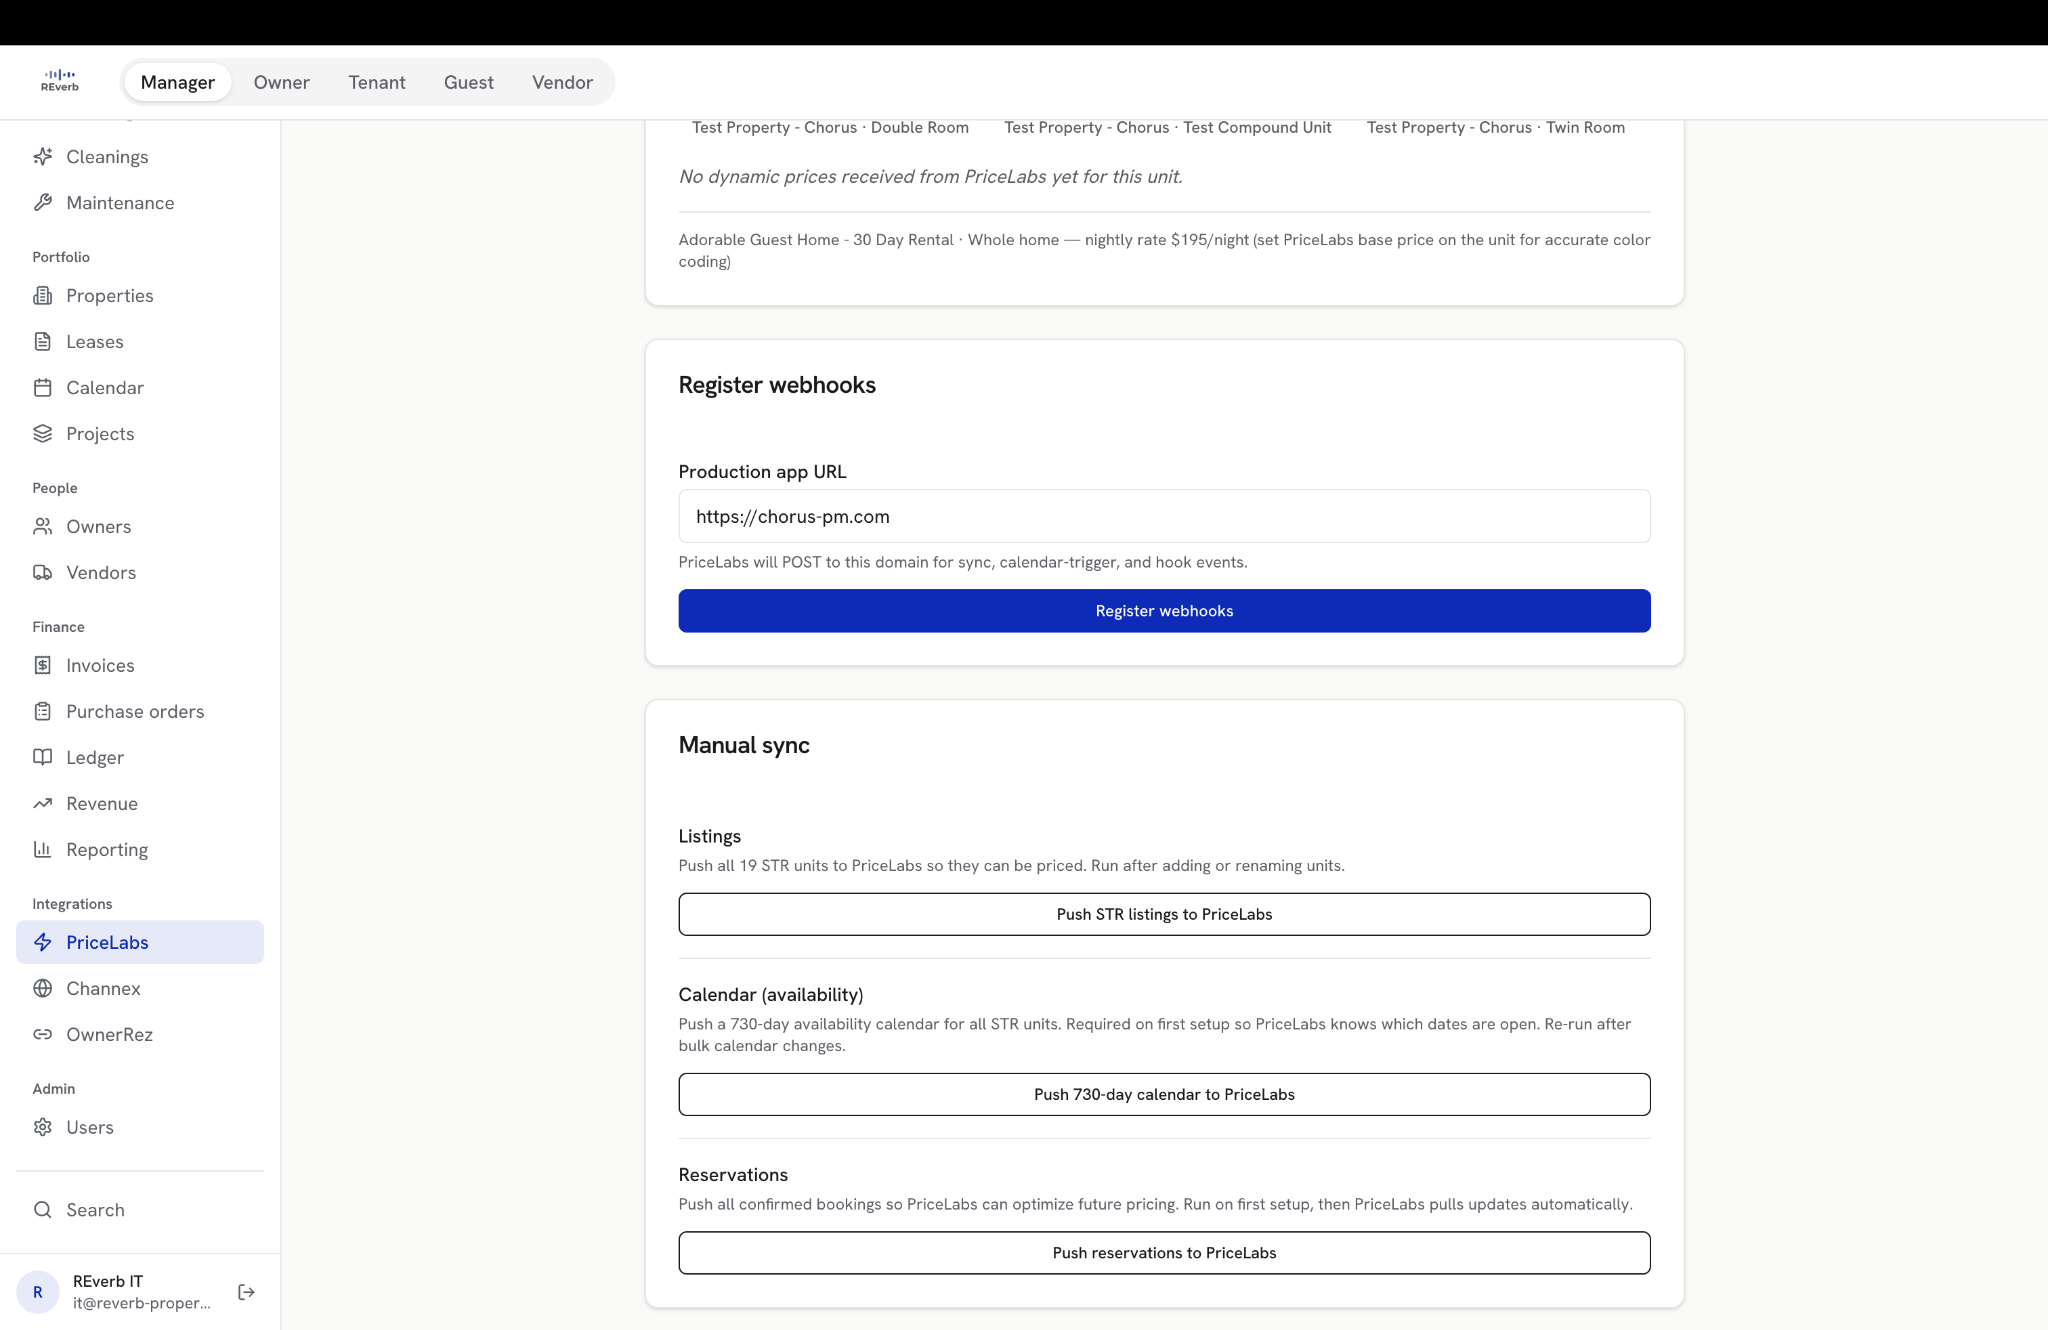The height and width of the screenshot is (1330, 2048).
Task: Click the Search magnifier icon
Action: click(x=42, y=1210)
